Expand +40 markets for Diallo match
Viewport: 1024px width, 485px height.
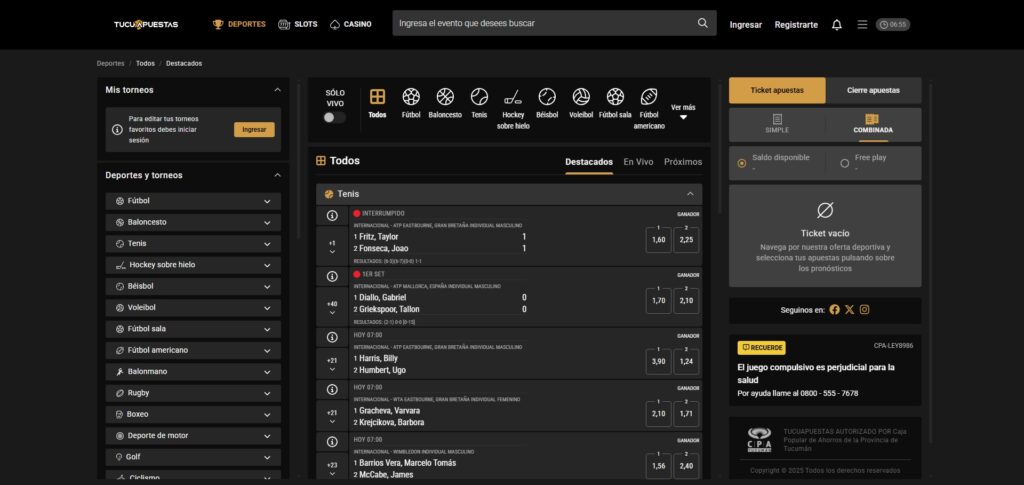tap(332, 307)
